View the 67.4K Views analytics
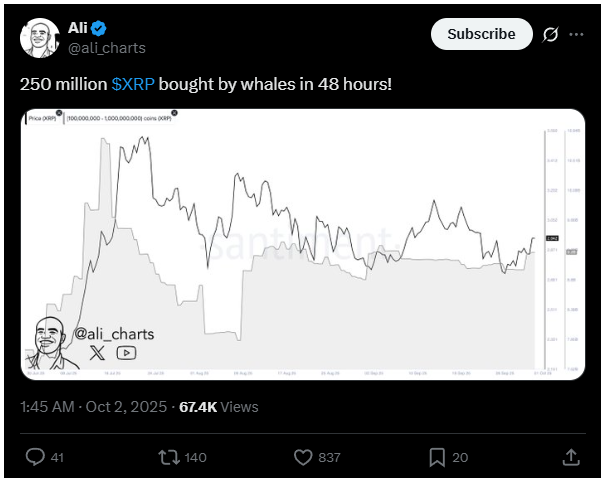 tap(218, 407)
